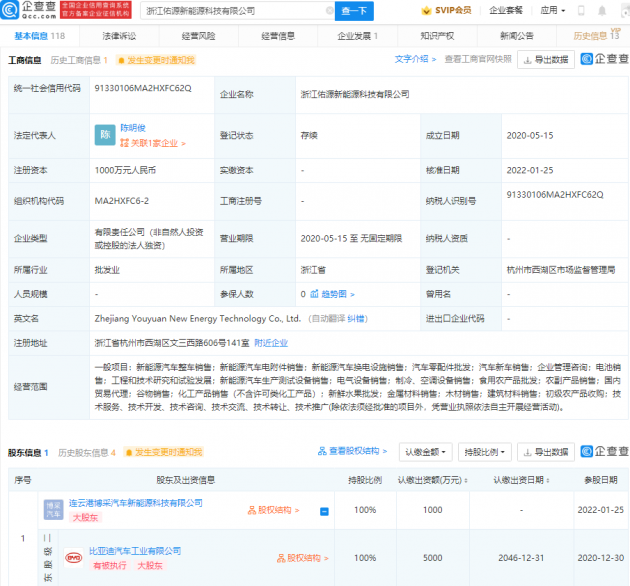Switch to the 新闻公告 tab

pyautogui.click(x=517, y=36)
